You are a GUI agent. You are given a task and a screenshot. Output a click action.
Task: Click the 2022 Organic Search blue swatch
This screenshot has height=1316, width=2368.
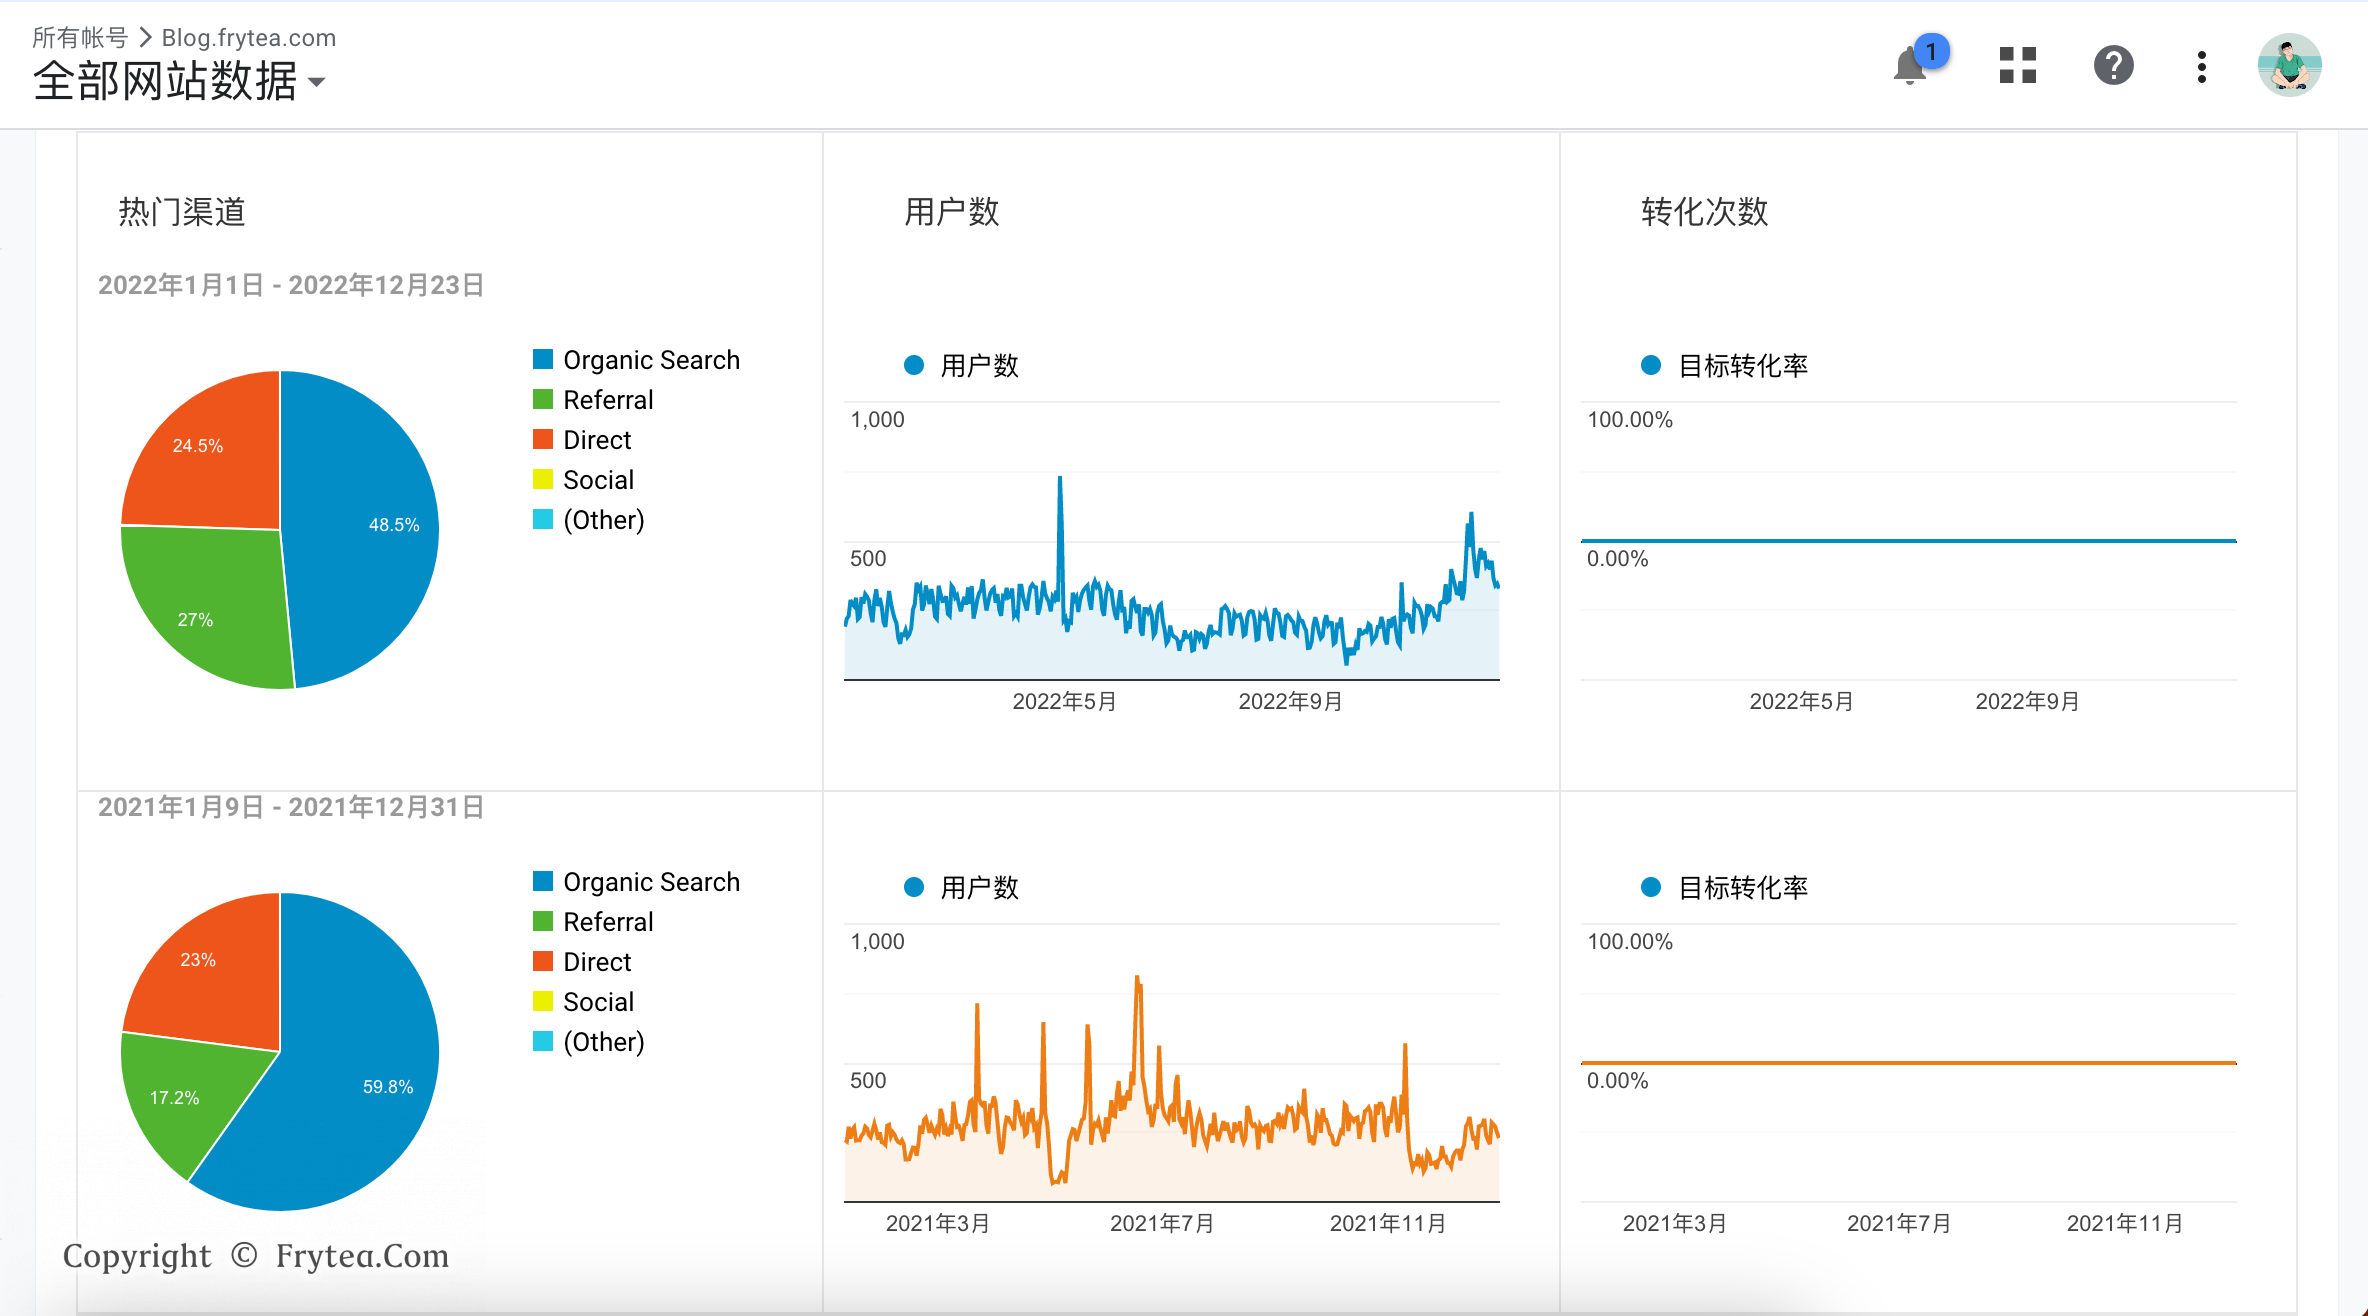pos(543,359)
